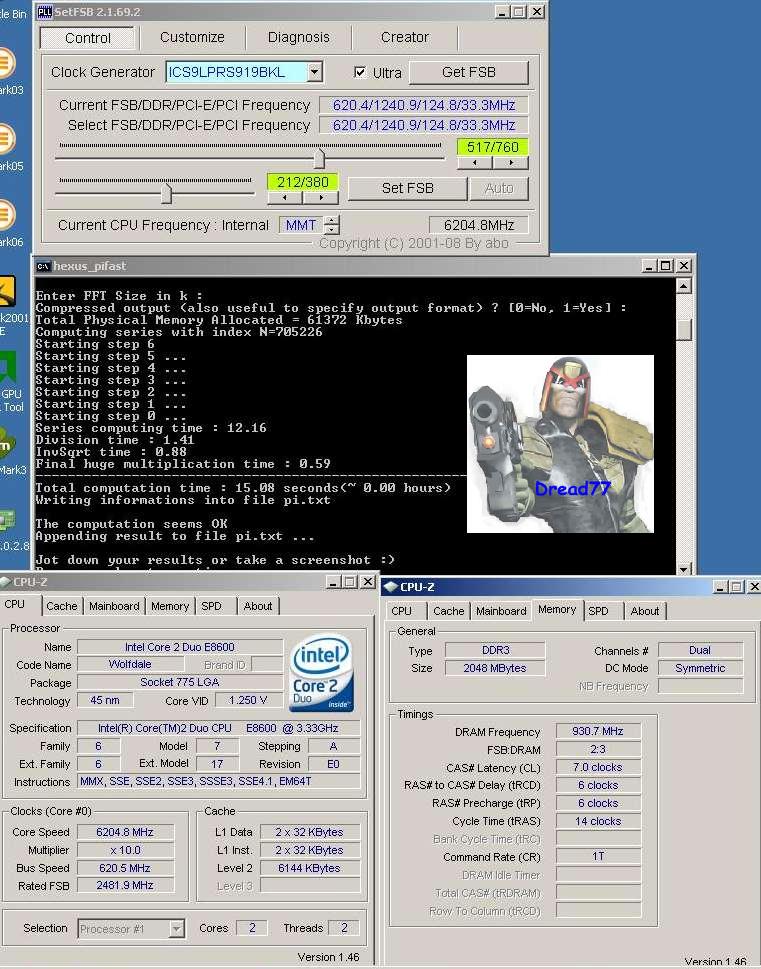Screen dimensions: 761x969
Task: Click the Dread77 avatar image
Action: click(x=560, y=444)
